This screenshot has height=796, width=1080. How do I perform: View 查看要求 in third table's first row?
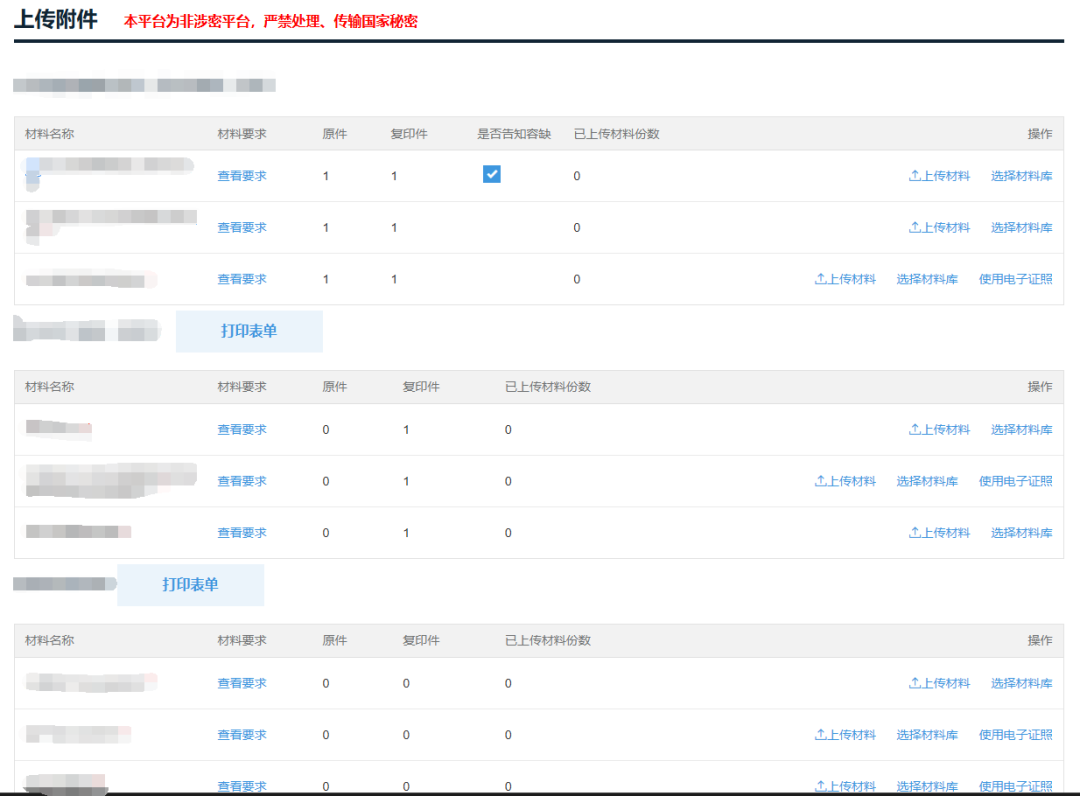click(242, 683)
